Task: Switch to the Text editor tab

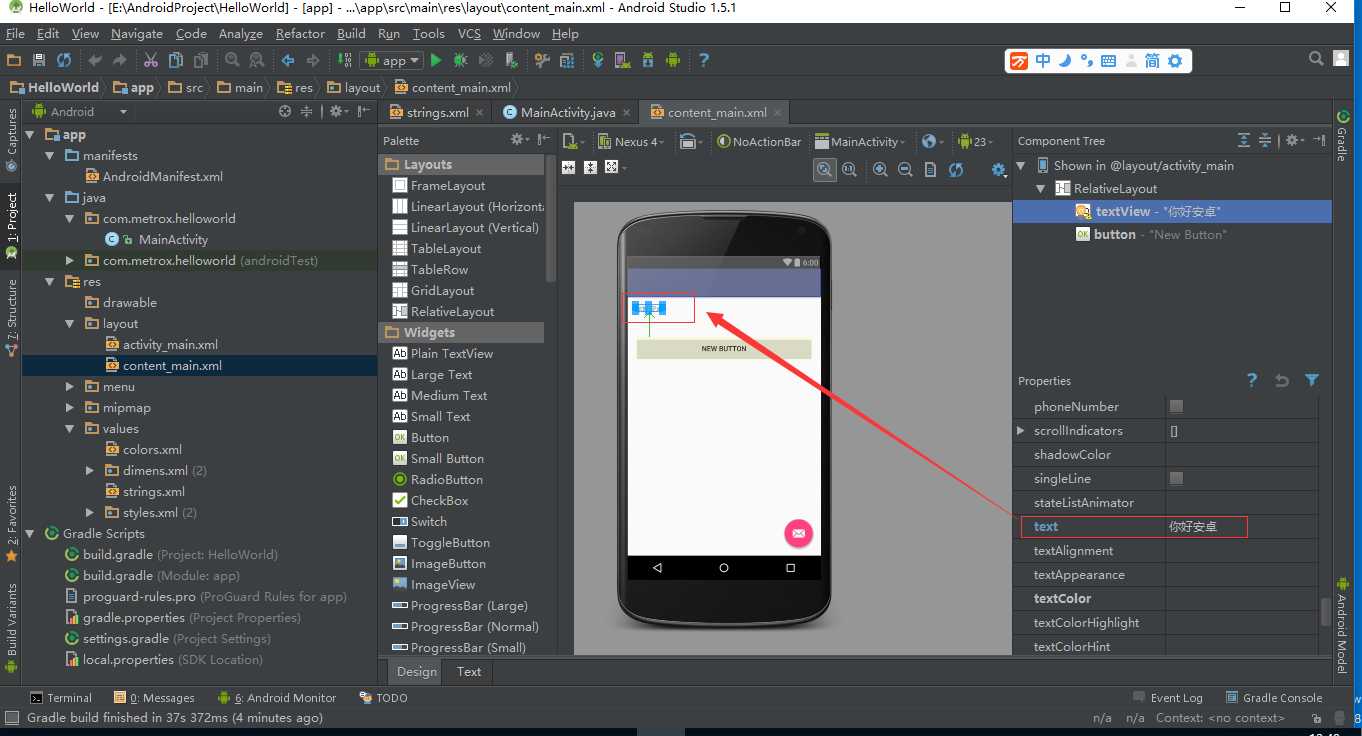Action: [469, 671]
